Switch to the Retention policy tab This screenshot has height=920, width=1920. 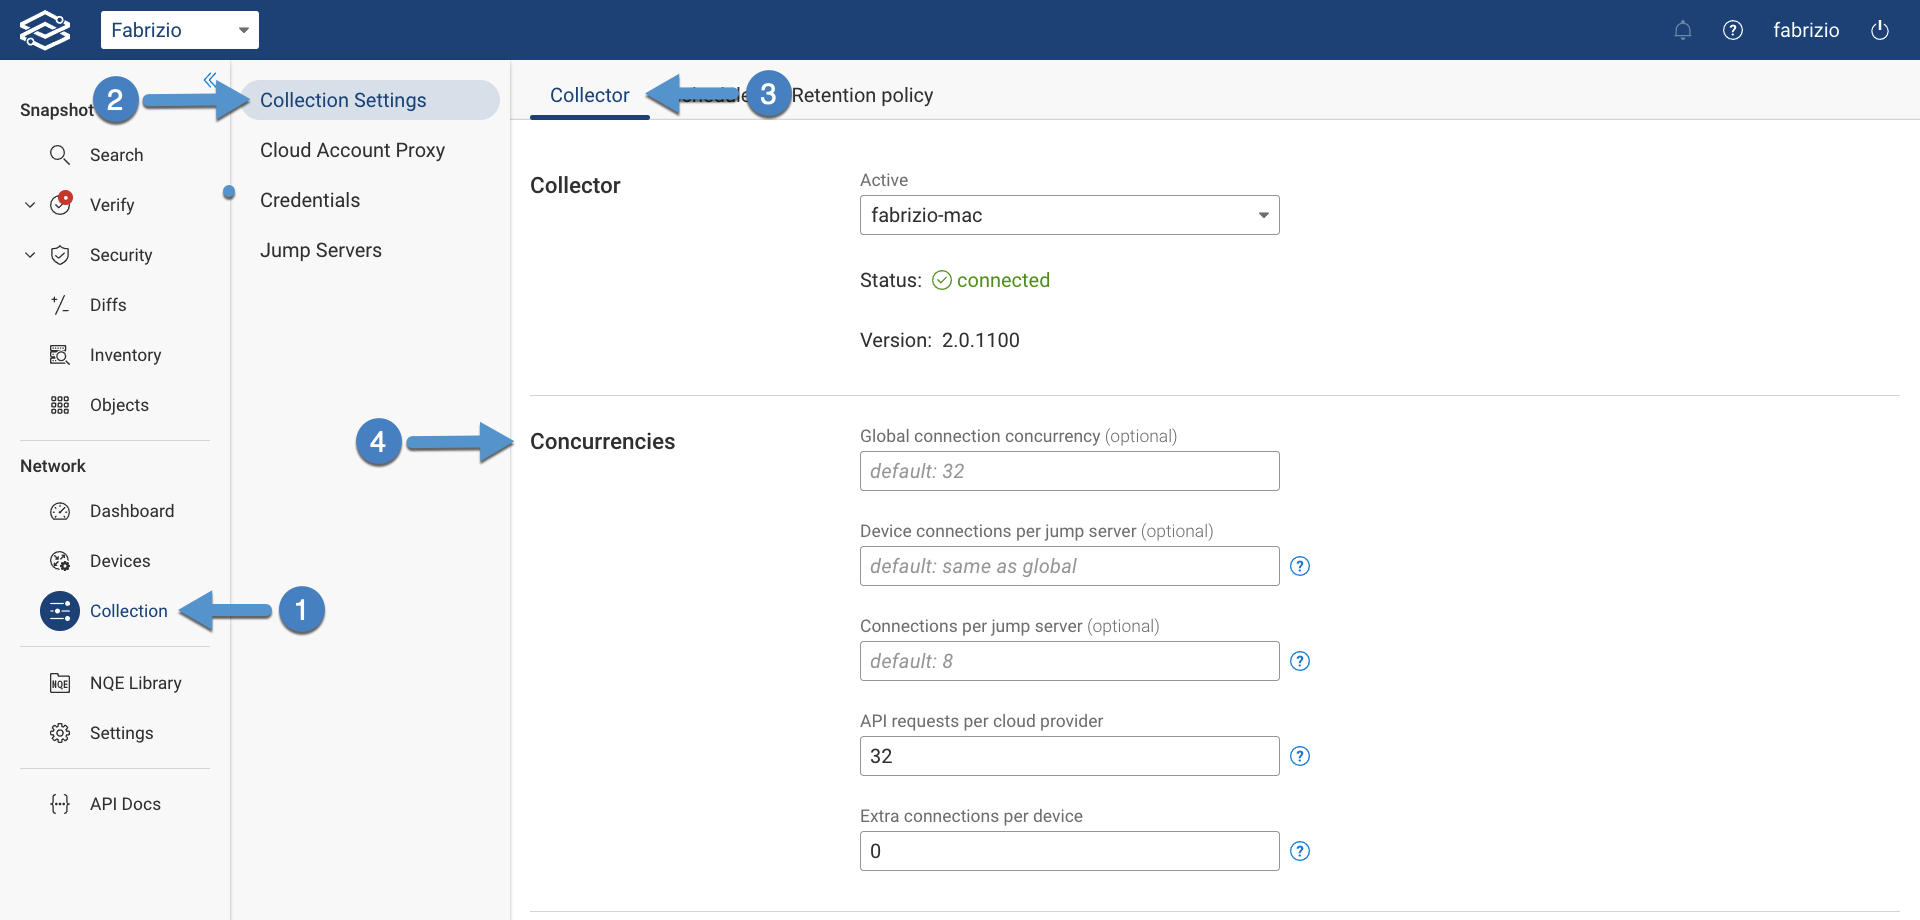tap(862, 95)
